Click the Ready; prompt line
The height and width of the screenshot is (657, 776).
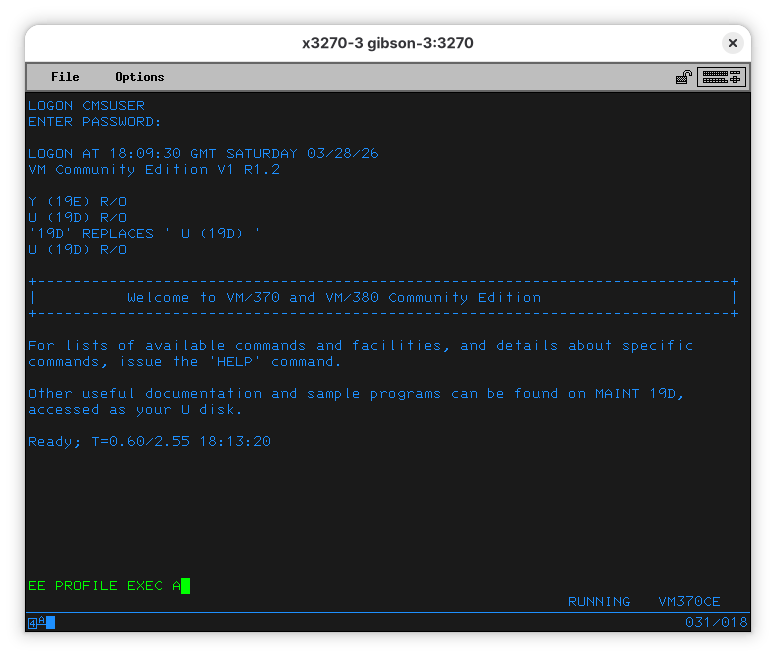(x=149, y=441)
